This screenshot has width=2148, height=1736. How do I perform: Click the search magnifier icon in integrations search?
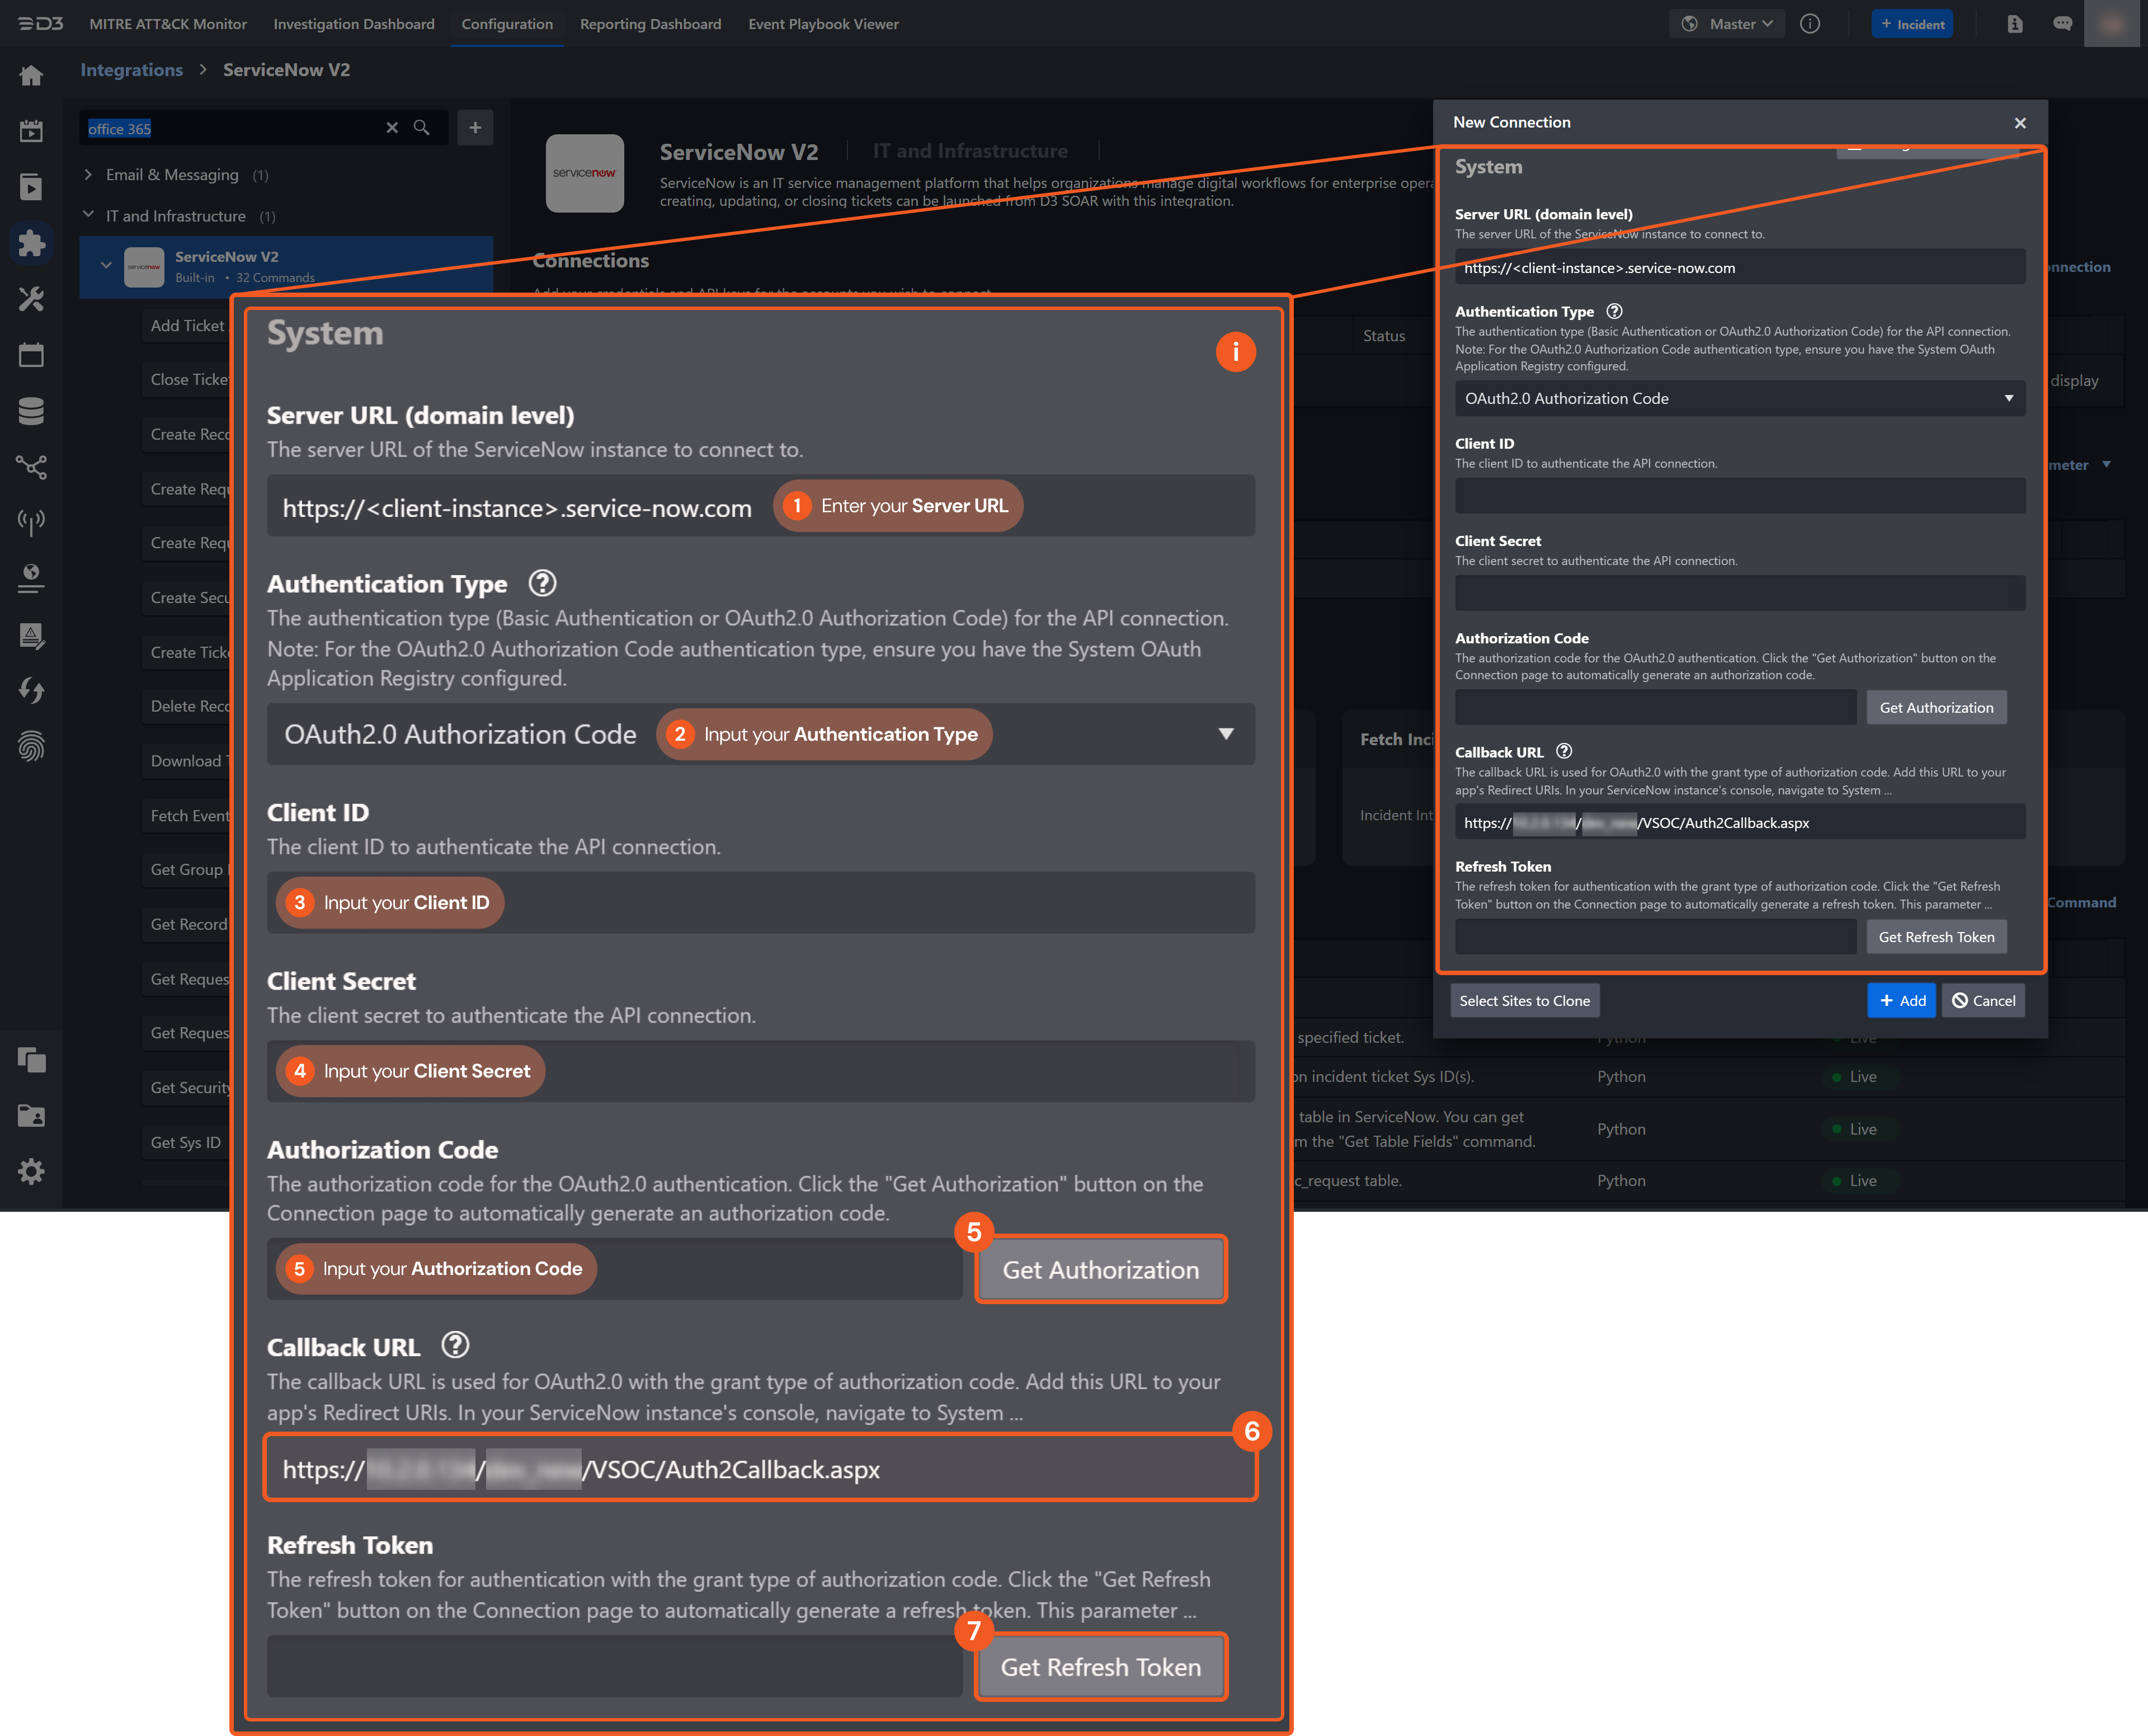pos(422,128)
